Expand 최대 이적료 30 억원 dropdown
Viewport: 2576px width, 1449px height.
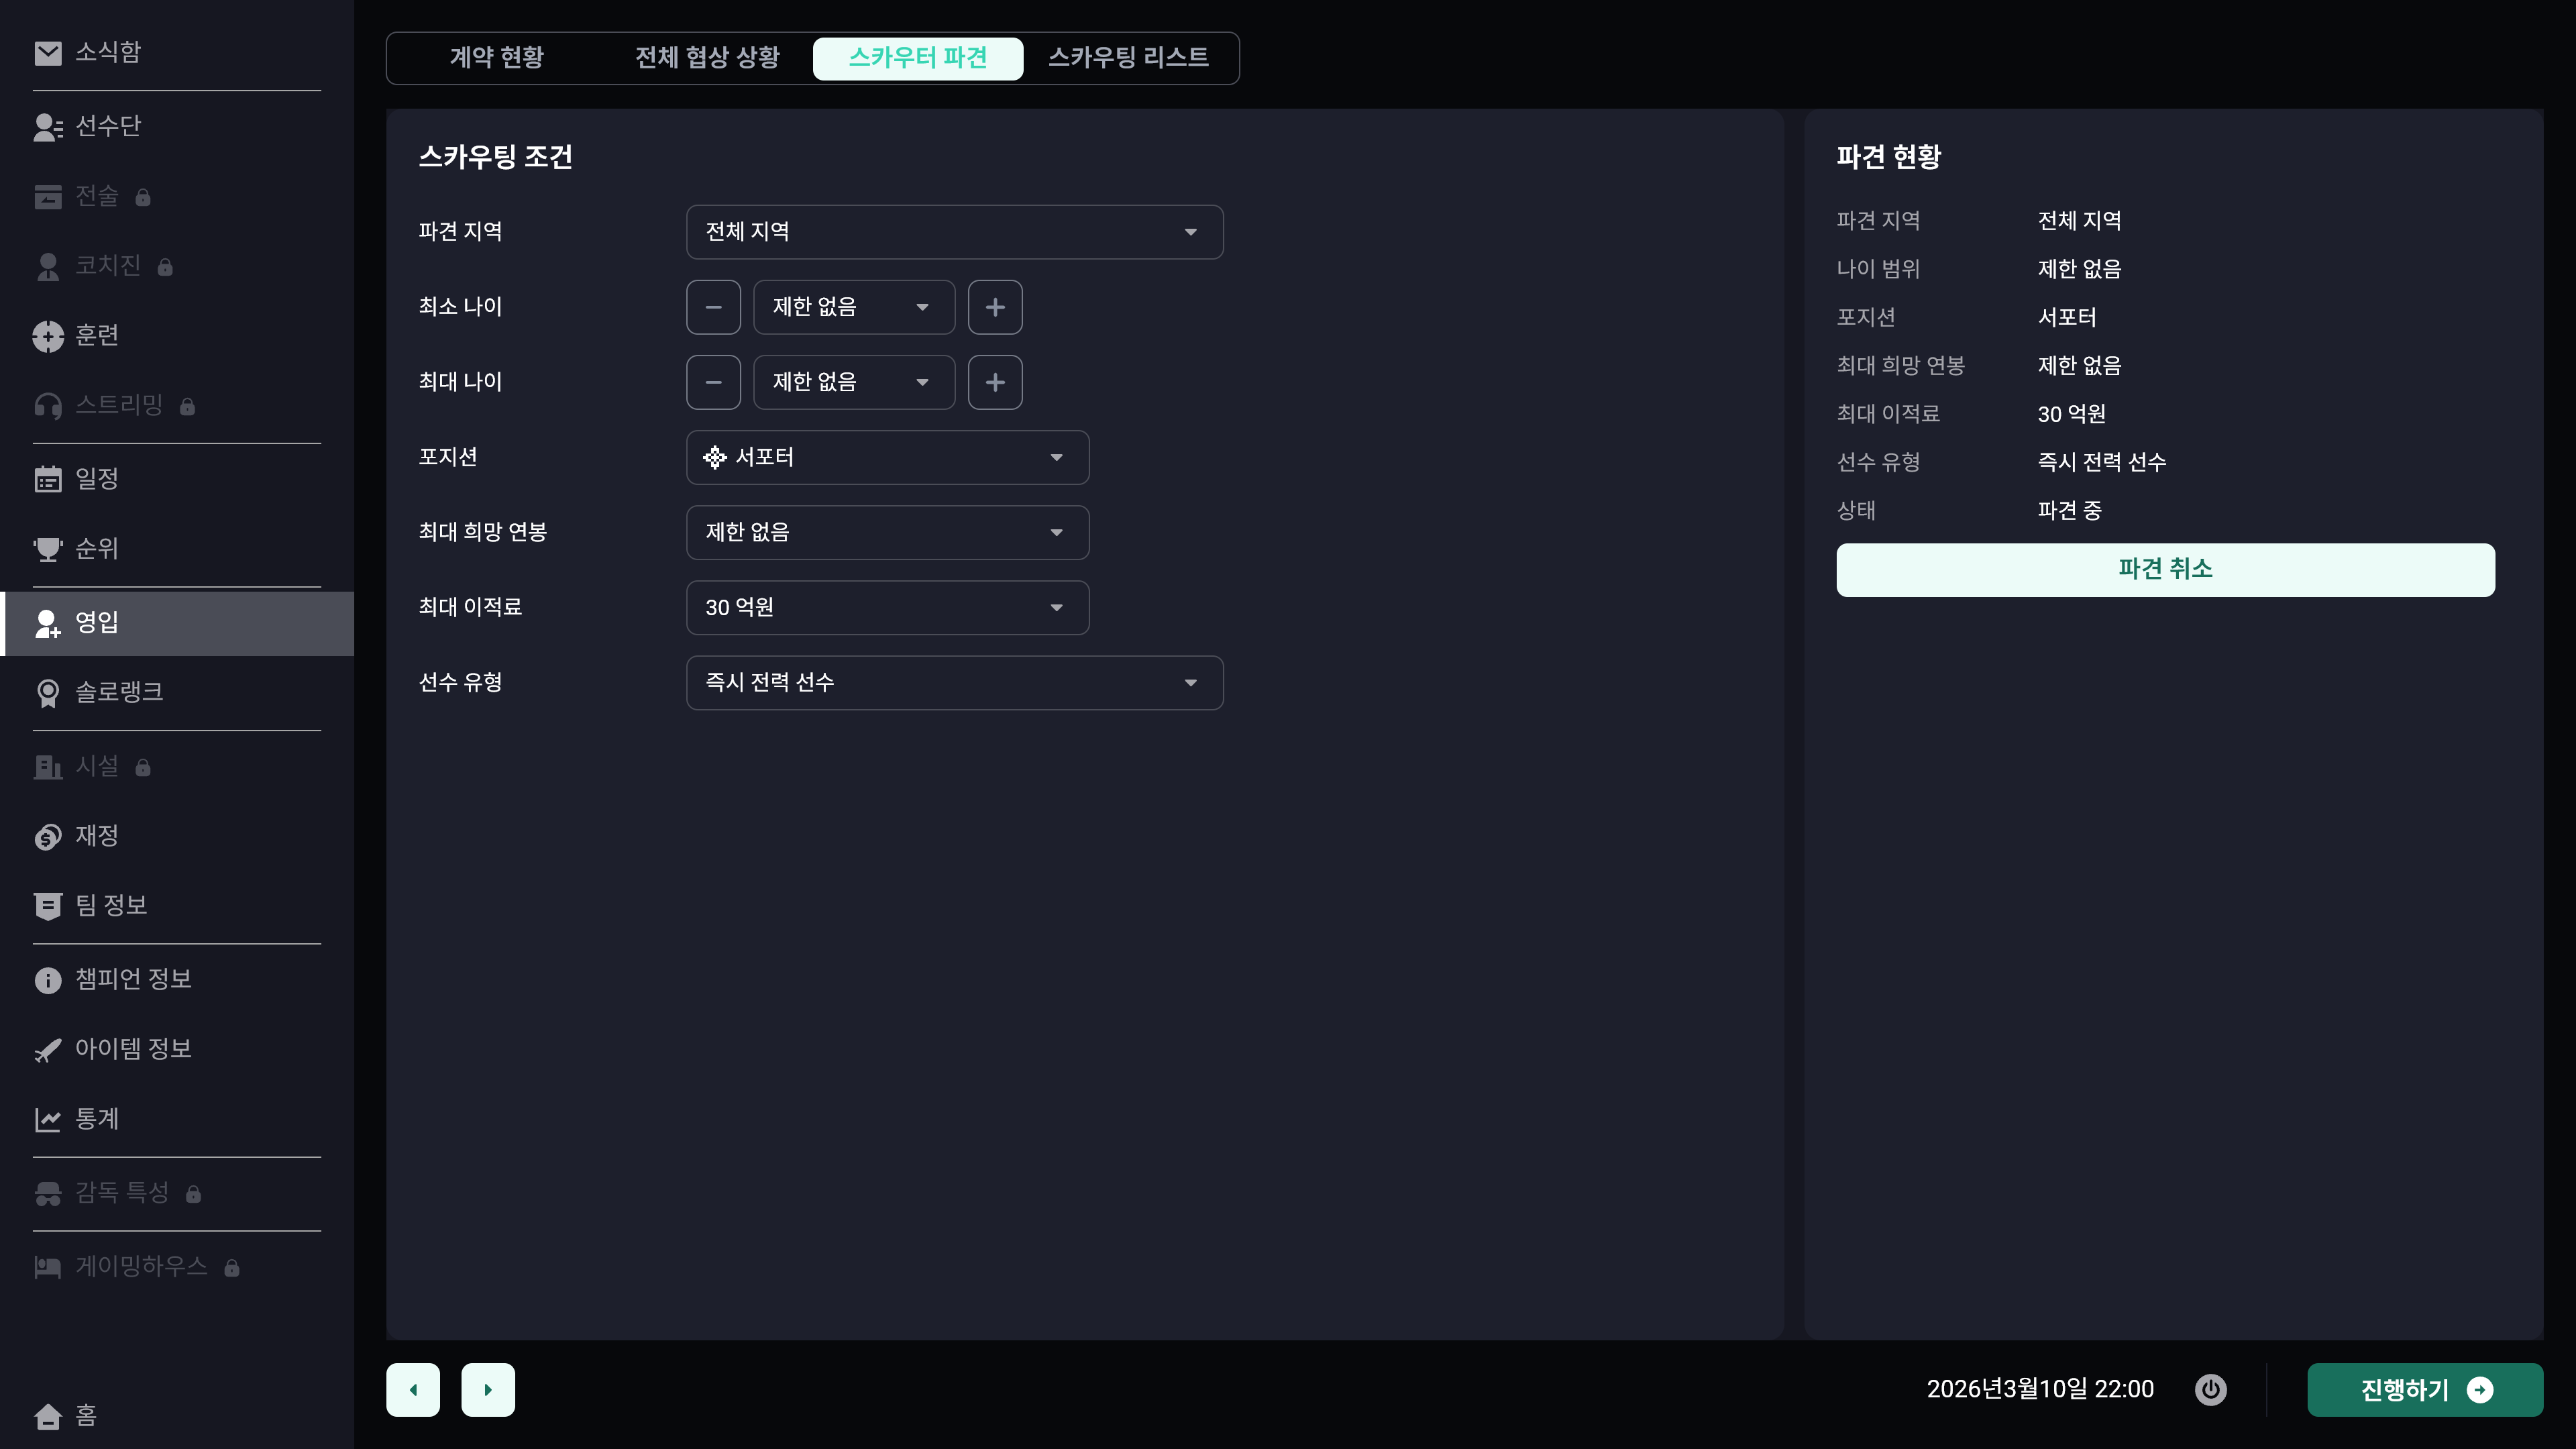pos(887,607)
